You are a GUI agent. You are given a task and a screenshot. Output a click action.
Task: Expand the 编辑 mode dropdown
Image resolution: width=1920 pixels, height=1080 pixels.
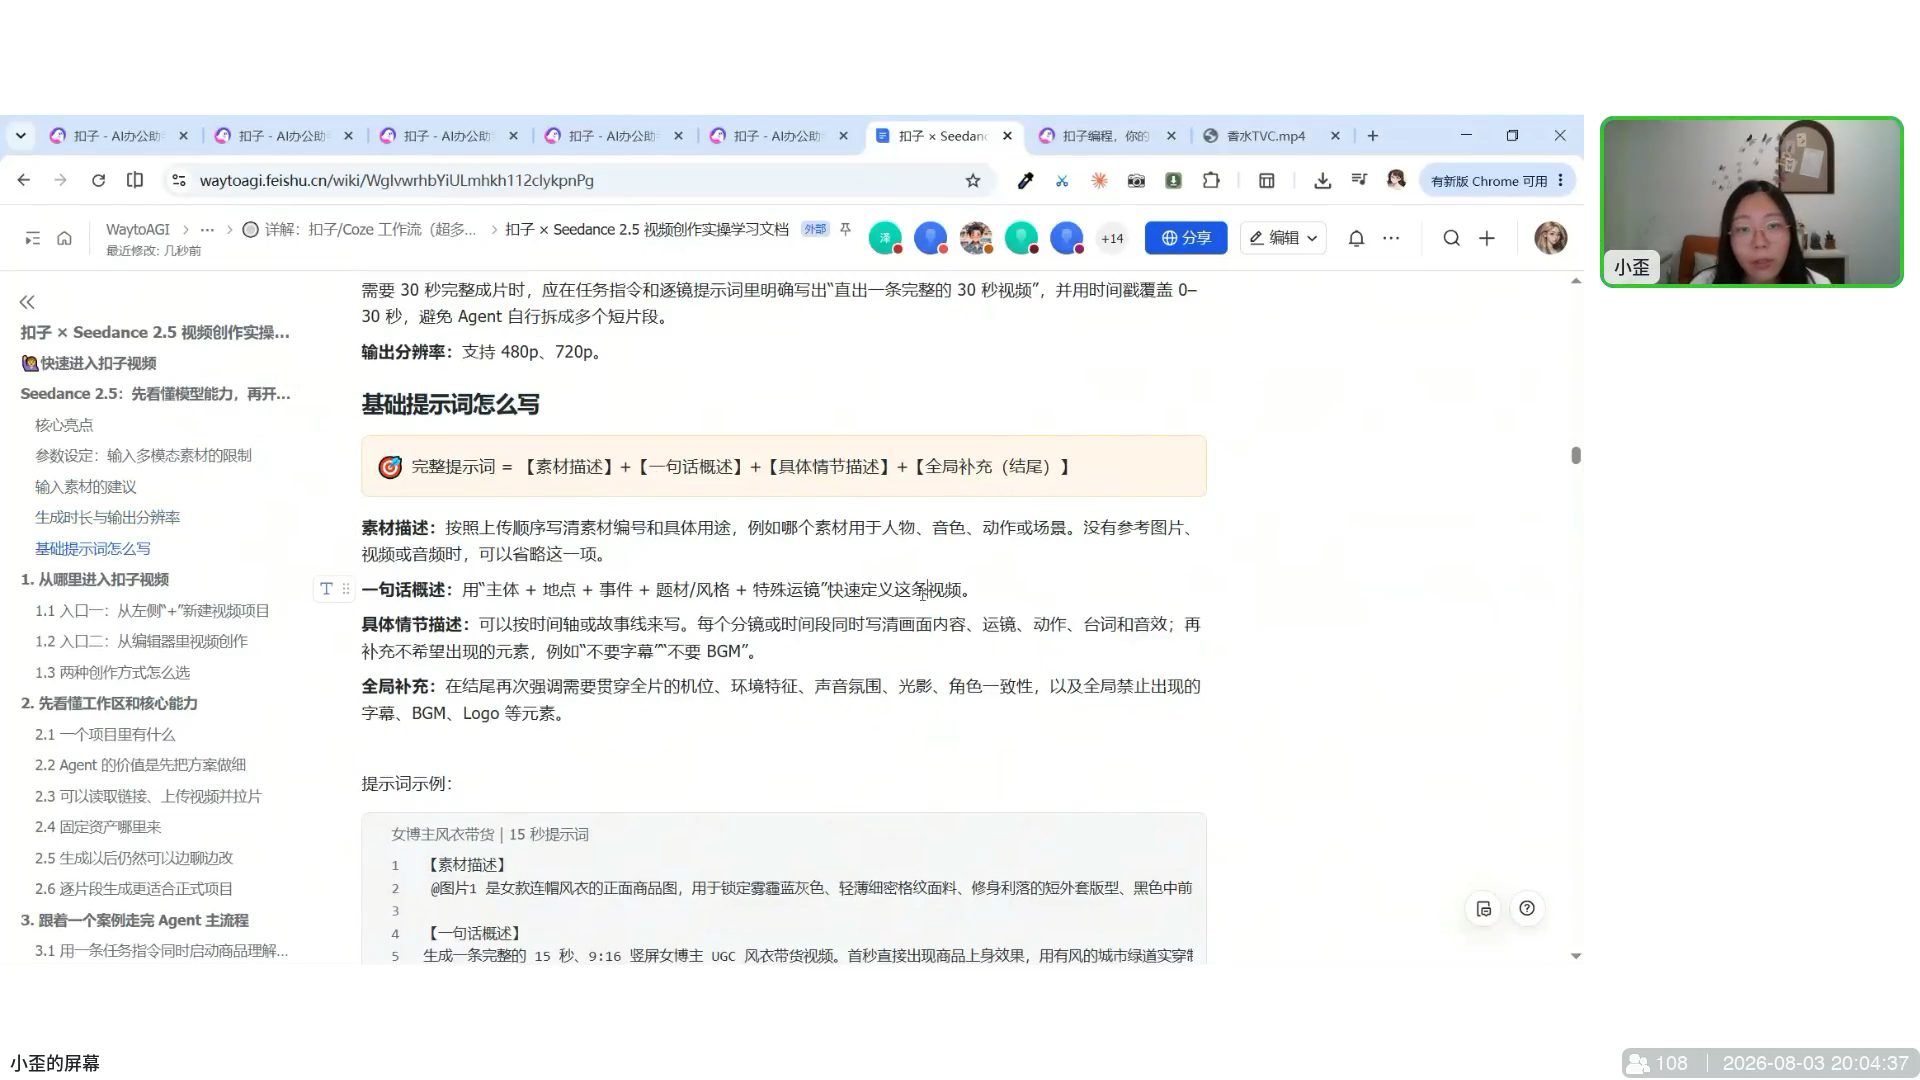point(1284,238)
